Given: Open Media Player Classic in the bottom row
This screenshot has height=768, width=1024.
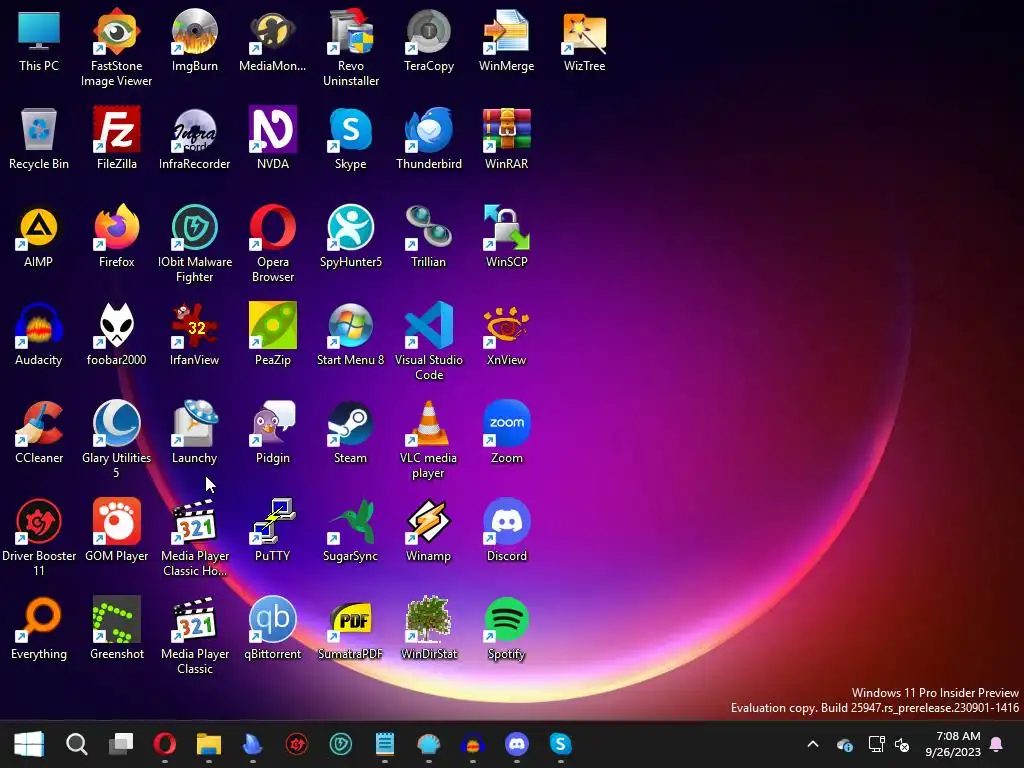Looking at the screenshot, I should (195, 635).
